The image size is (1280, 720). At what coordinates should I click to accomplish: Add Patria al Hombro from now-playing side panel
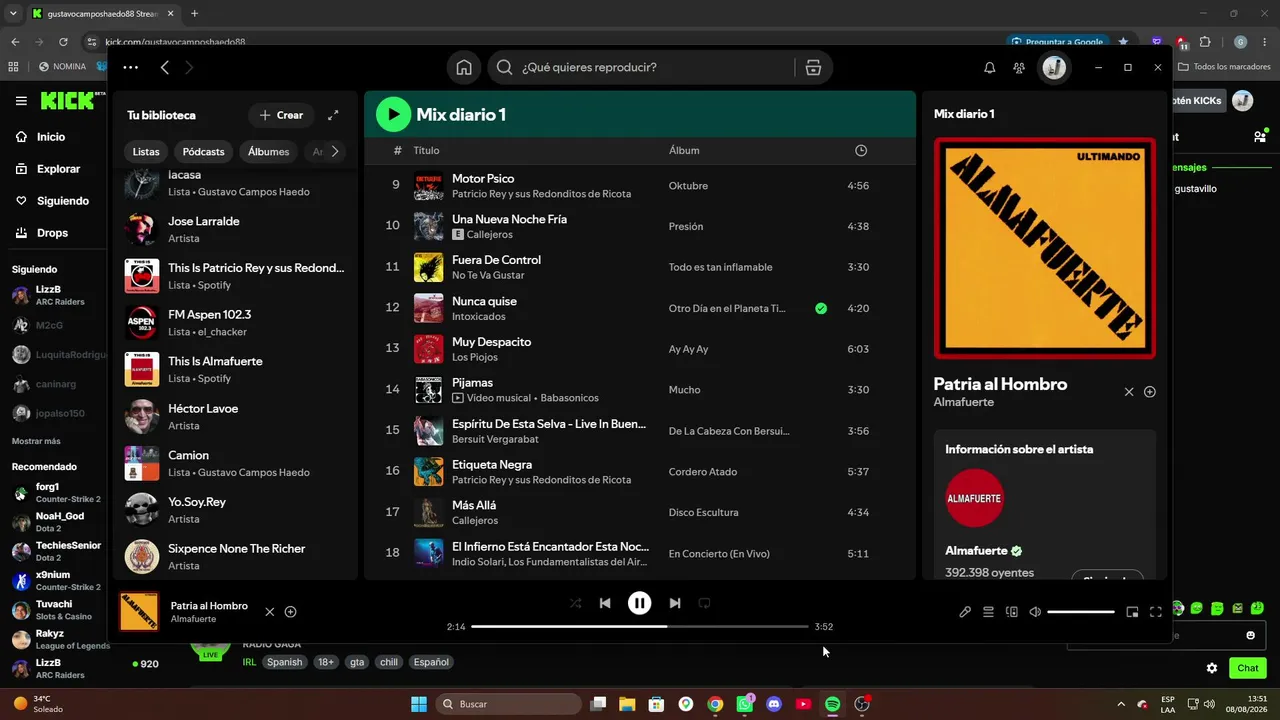(1150, 392)
